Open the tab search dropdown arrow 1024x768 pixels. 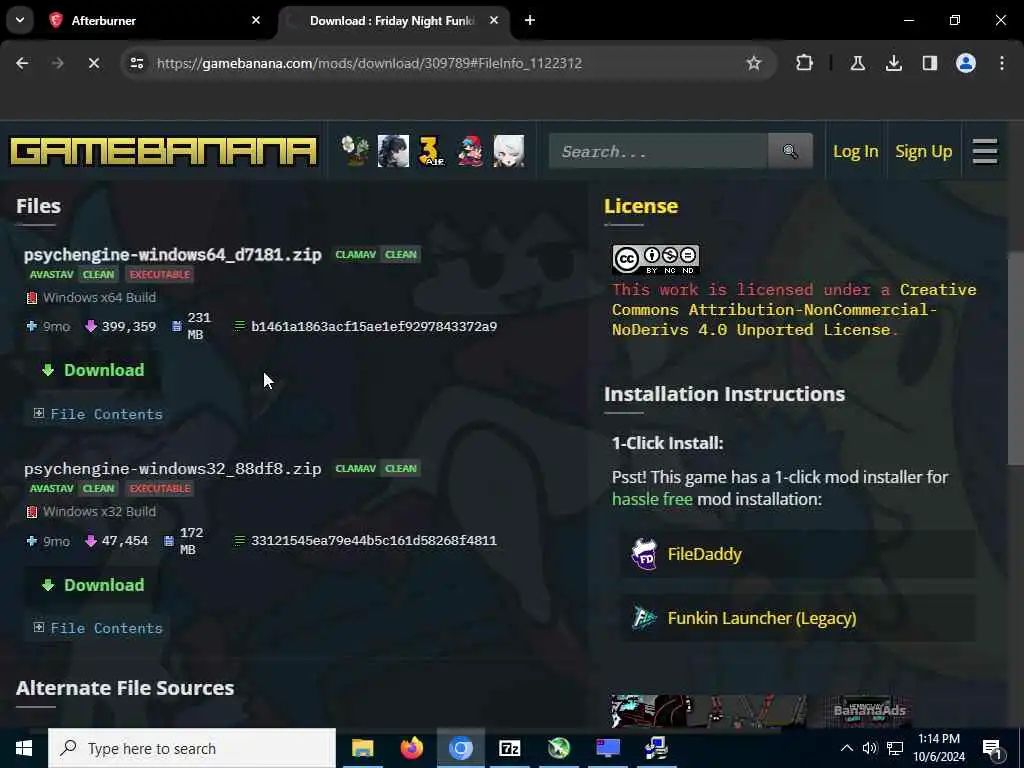point(20,20)
